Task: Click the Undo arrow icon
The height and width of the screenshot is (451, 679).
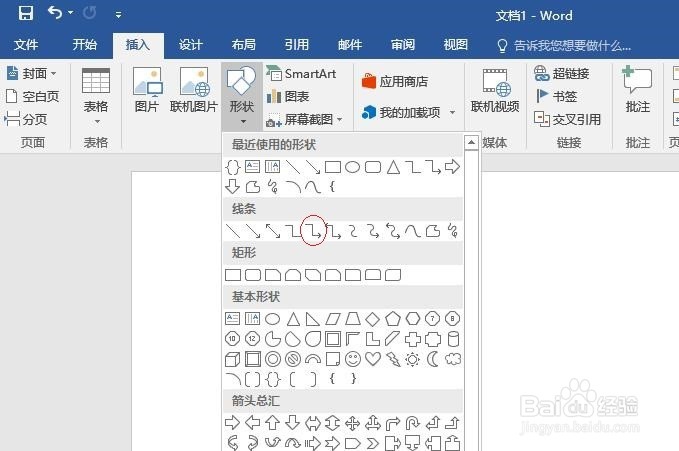Action: 55,13
